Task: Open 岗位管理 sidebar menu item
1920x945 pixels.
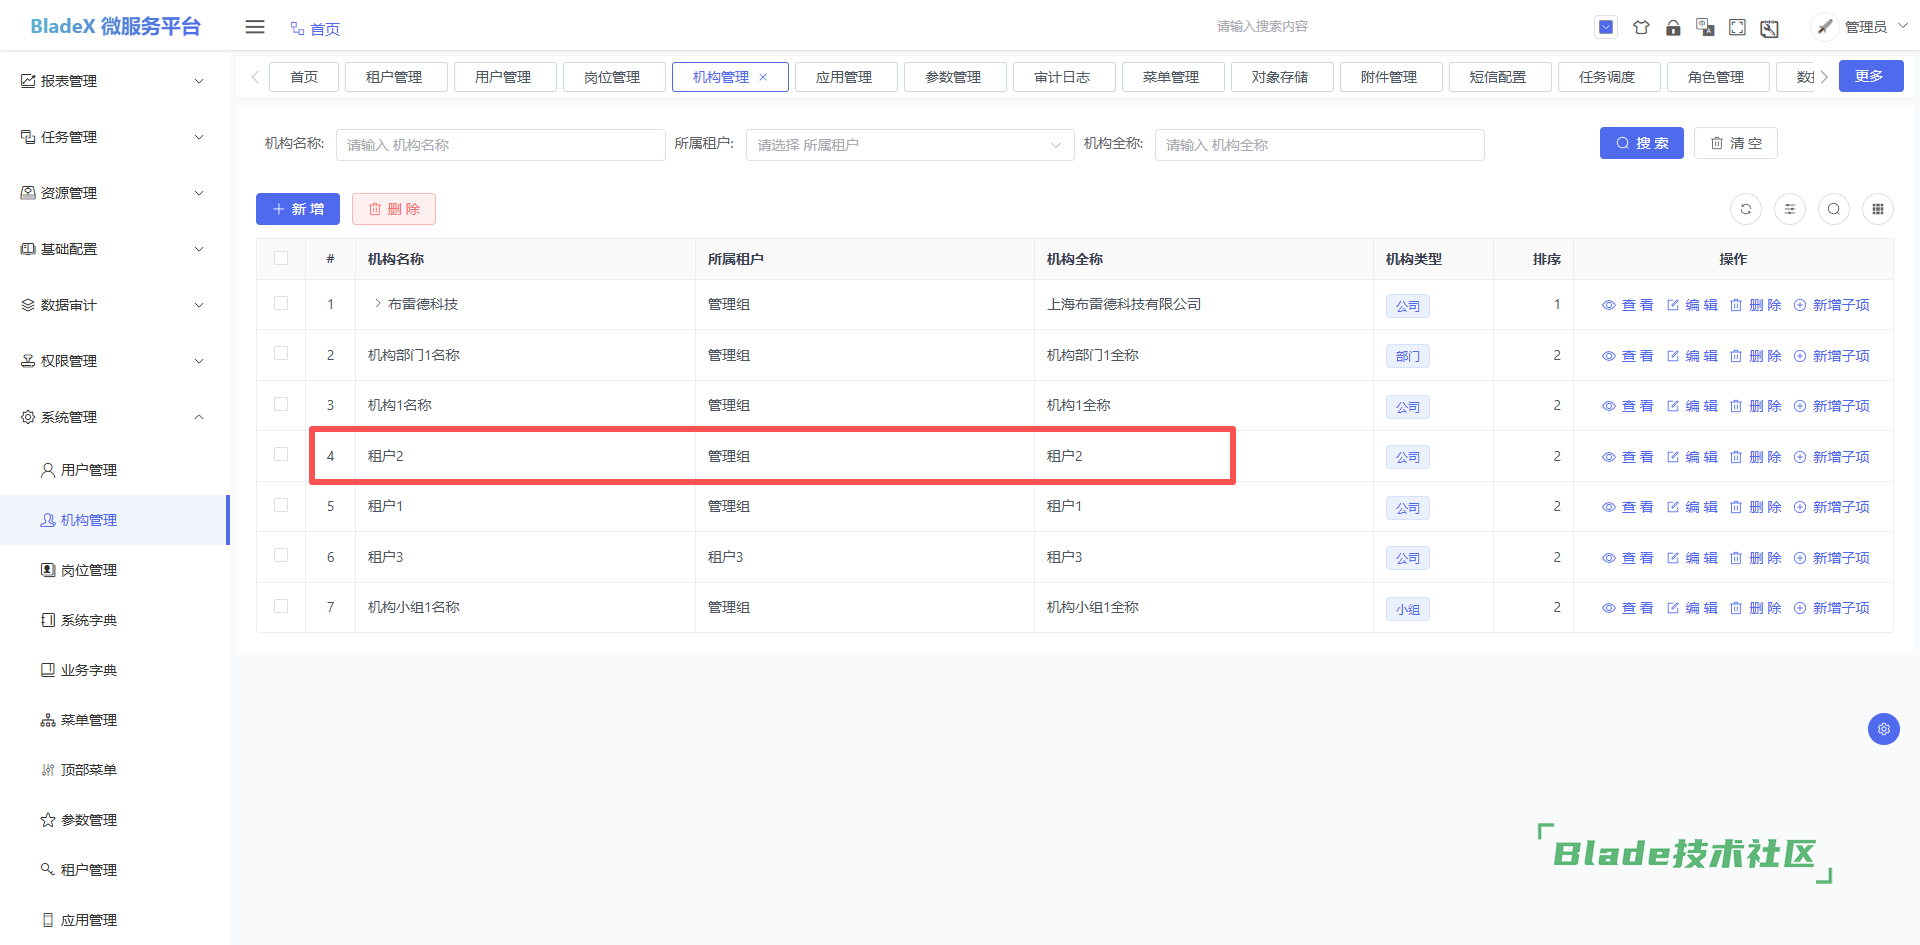Action: [x=115, y=570]
